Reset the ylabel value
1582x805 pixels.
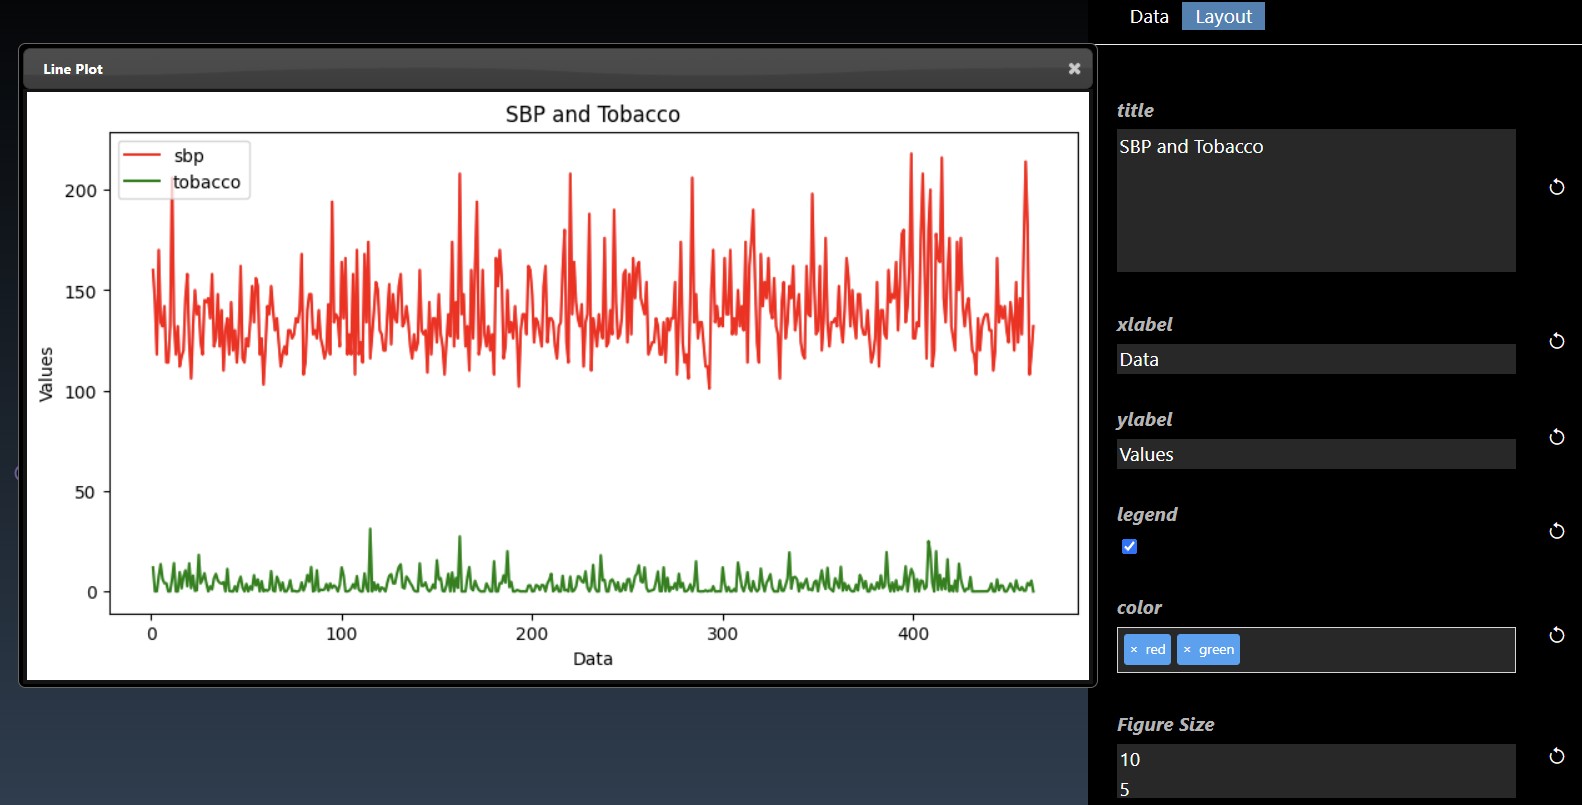pyautogui.click(x=1556, y=436)
